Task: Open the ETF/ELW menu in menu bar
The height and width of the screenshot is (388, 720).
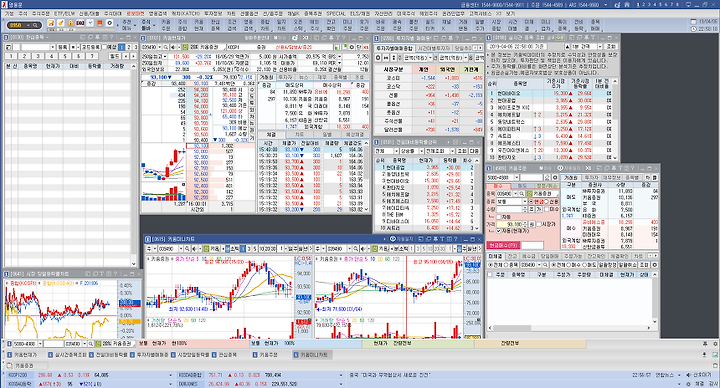Action: 64,14
